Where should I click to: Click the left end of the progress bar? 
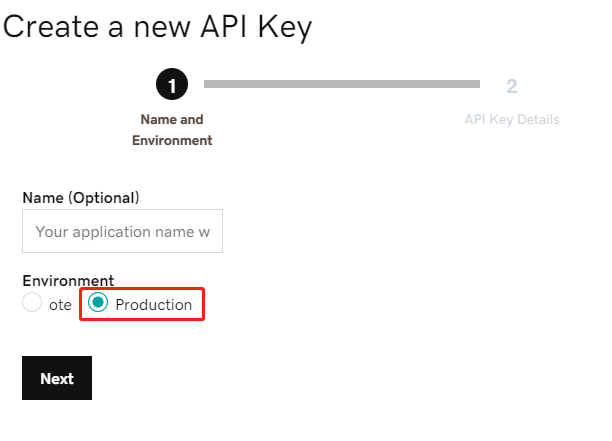[208, 84]
